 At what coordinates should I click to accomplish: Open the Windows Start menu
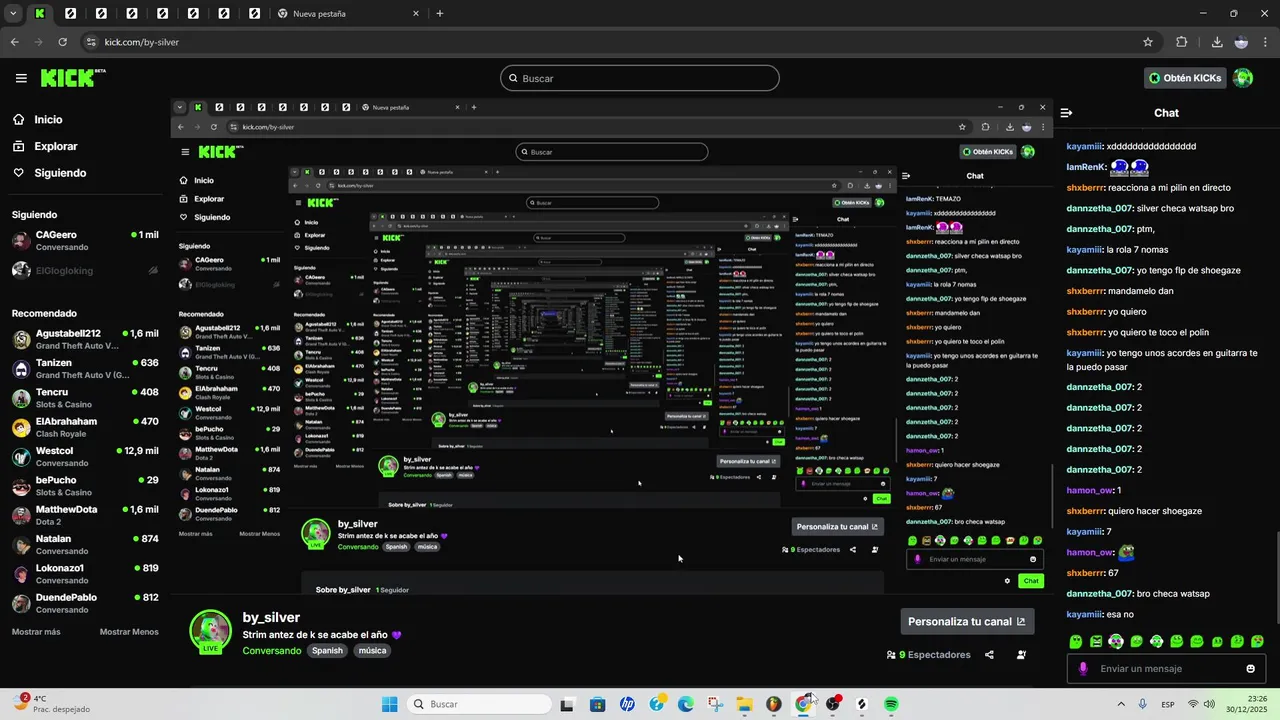[390, 704]
